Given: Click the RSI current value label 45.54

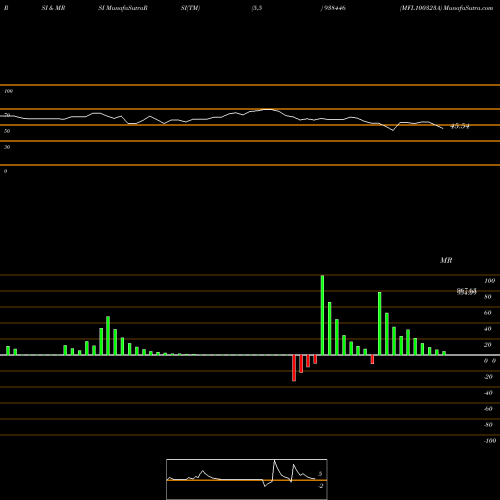Looking at the screenshot, I should click(x=460, y=126).
